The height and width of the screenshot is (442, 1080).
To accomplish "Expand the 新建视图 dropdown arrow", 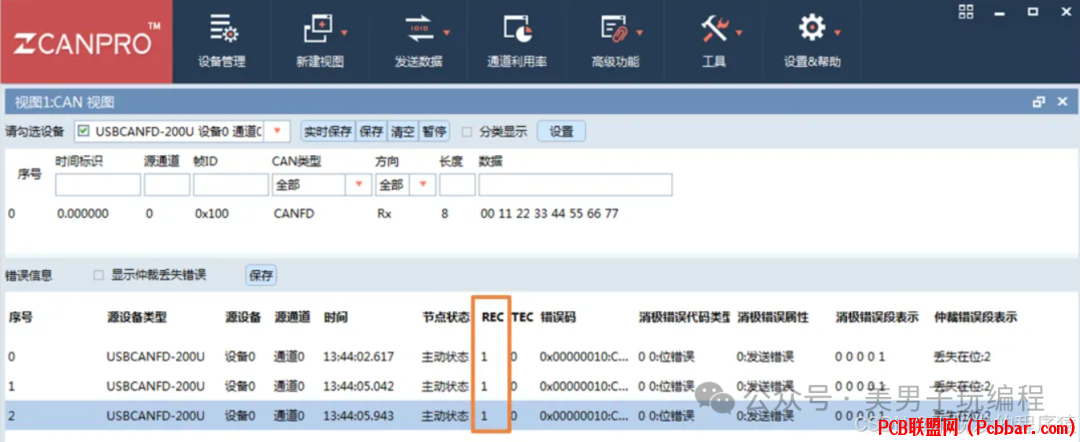I will click(344, 32).
